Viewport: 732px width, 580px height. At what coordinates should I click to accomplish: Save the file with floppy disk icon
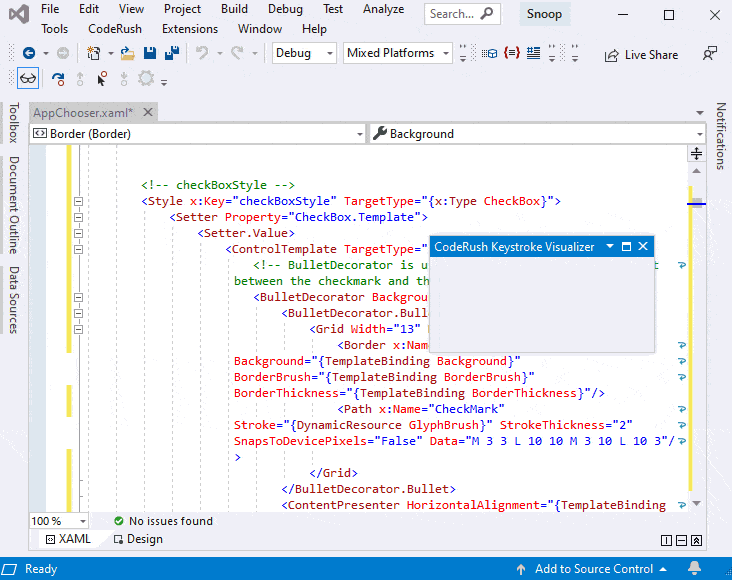click(150, 53)
